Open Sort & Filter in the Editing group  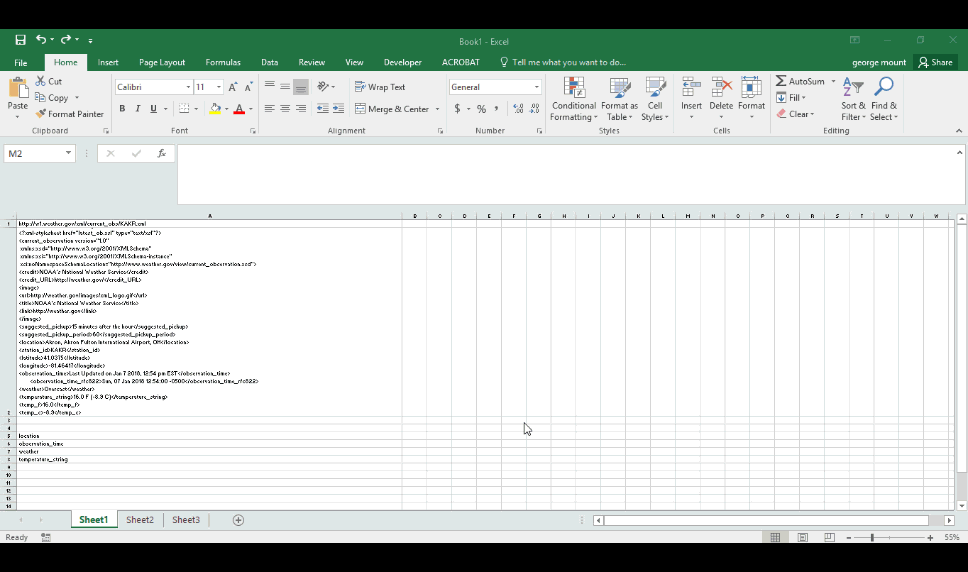tap(853, 100)
